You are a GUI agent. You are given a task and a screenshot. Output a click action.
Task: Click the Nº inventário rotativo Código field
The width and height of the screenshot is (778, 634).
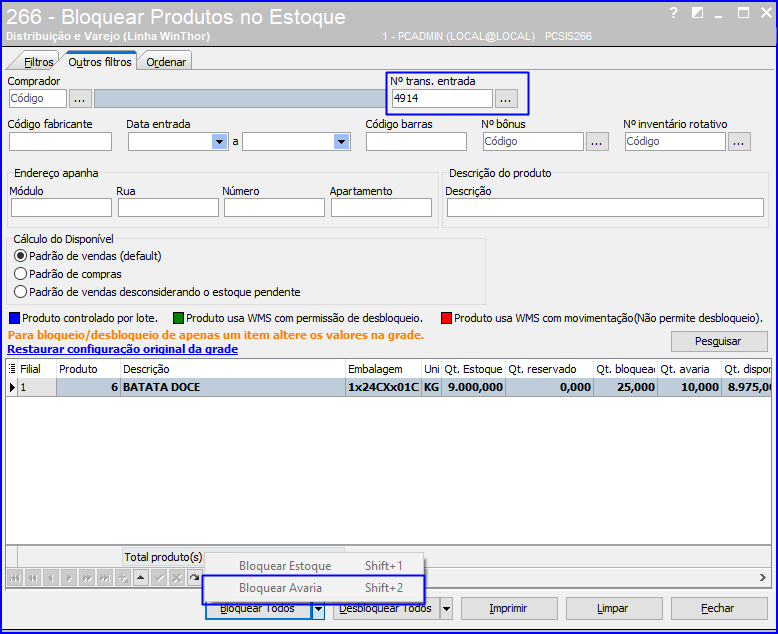pyautogui.click(x=675, y=142)
